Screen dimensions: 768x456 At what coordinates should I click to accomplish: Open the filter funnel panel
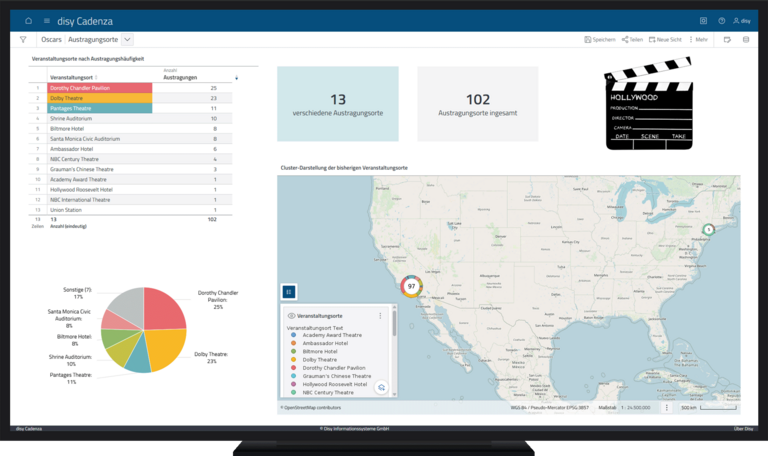coord(23,40)
